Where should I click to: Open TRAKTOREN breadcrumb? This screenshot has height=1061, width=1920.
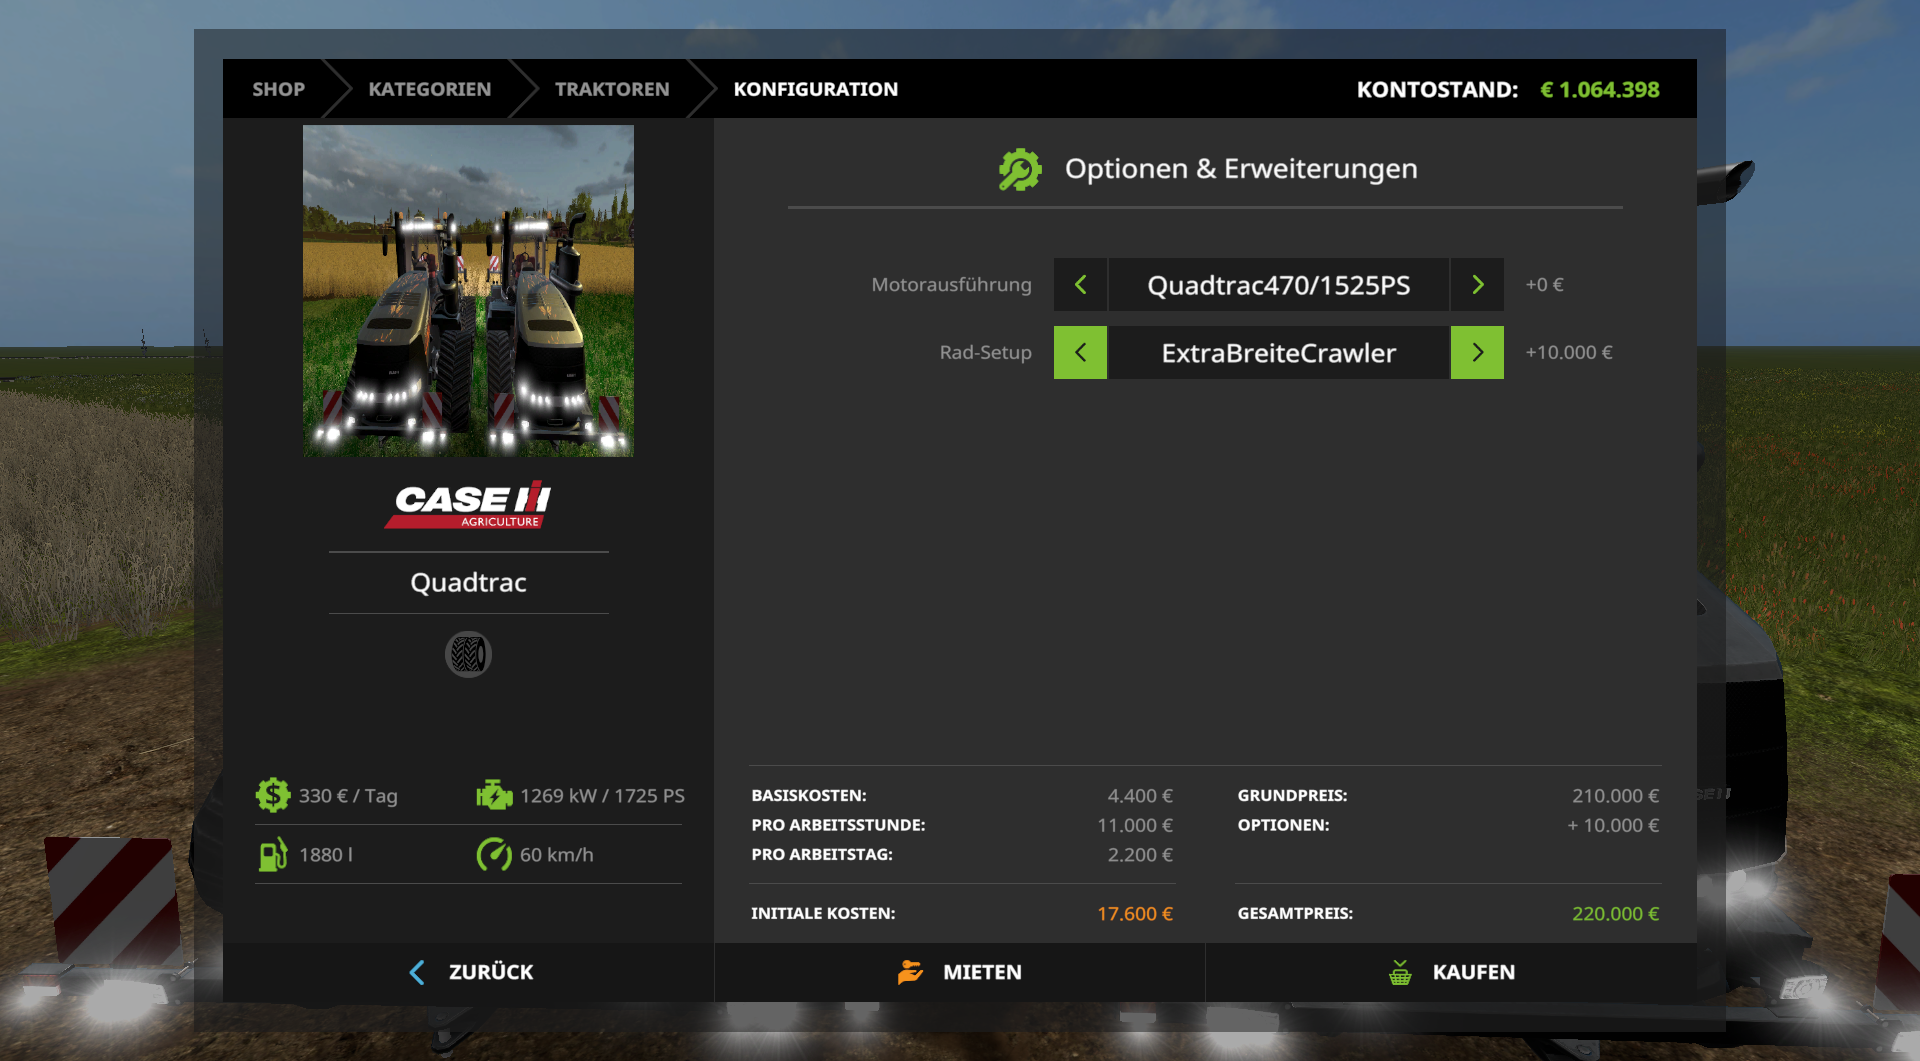[x=612, y=89]
